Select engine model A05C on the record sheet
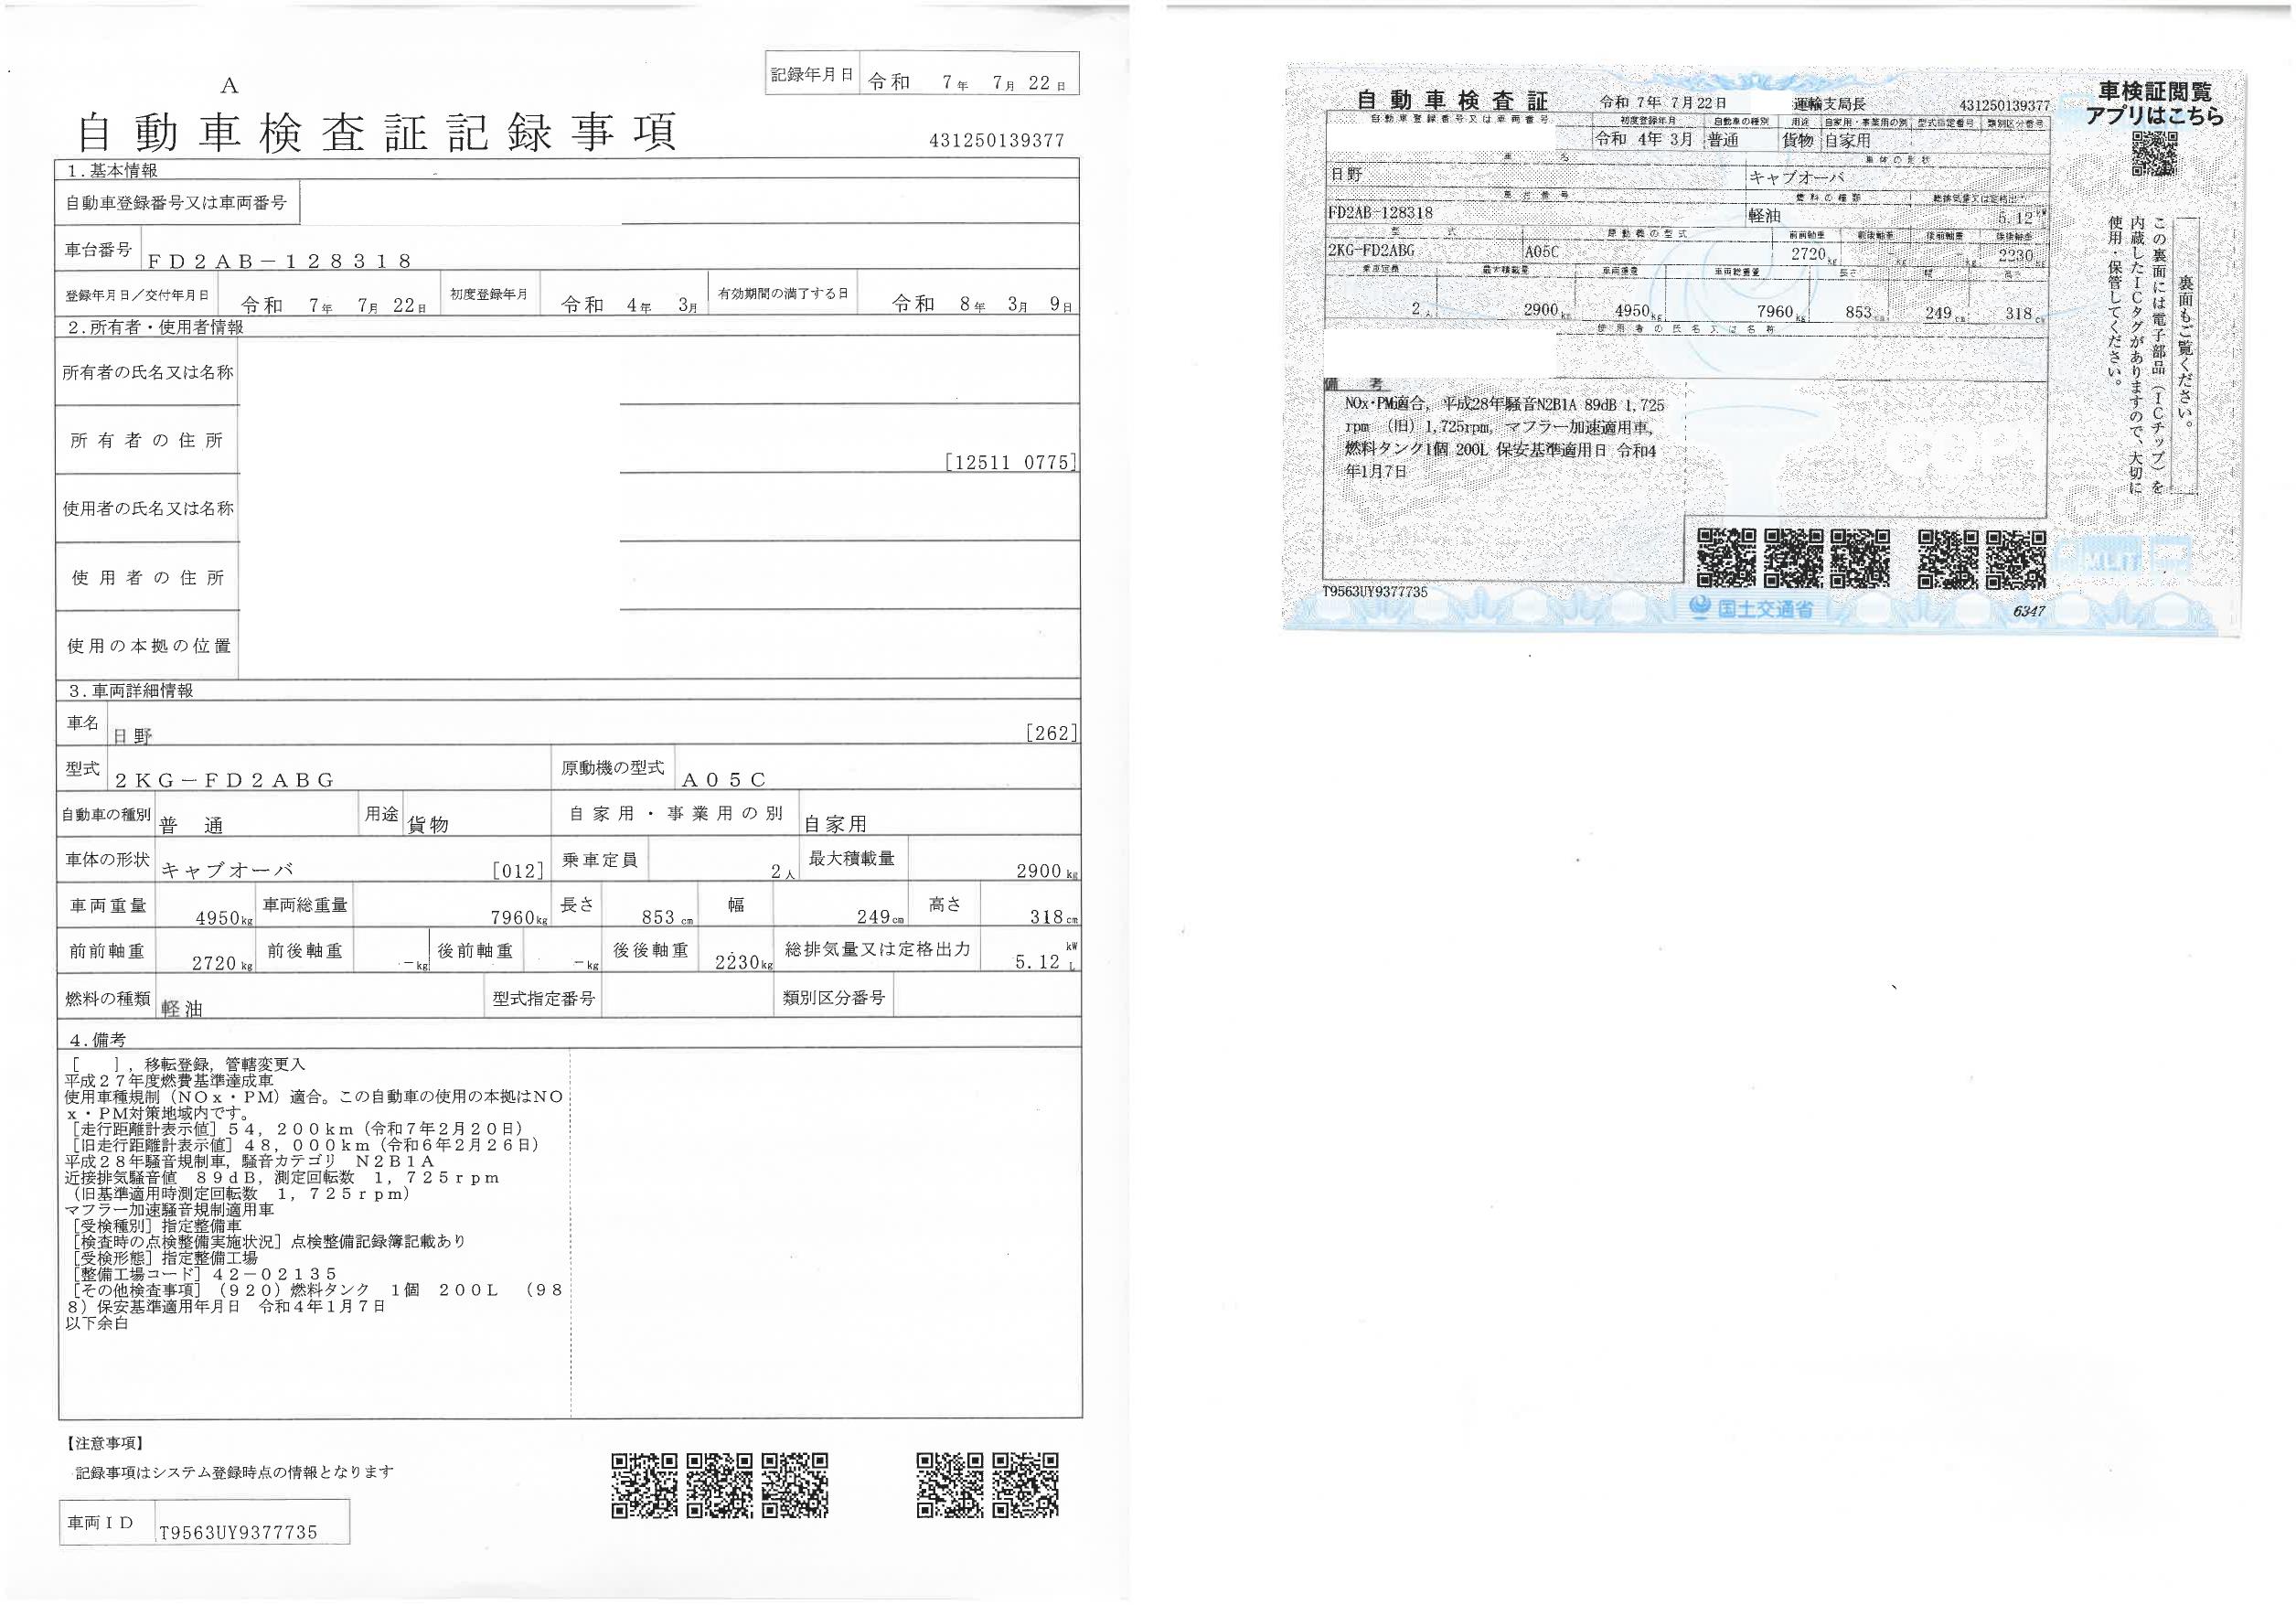The height and width of the screenshot is (1605, 2296). pyautogui.click(x=724, y=780)
